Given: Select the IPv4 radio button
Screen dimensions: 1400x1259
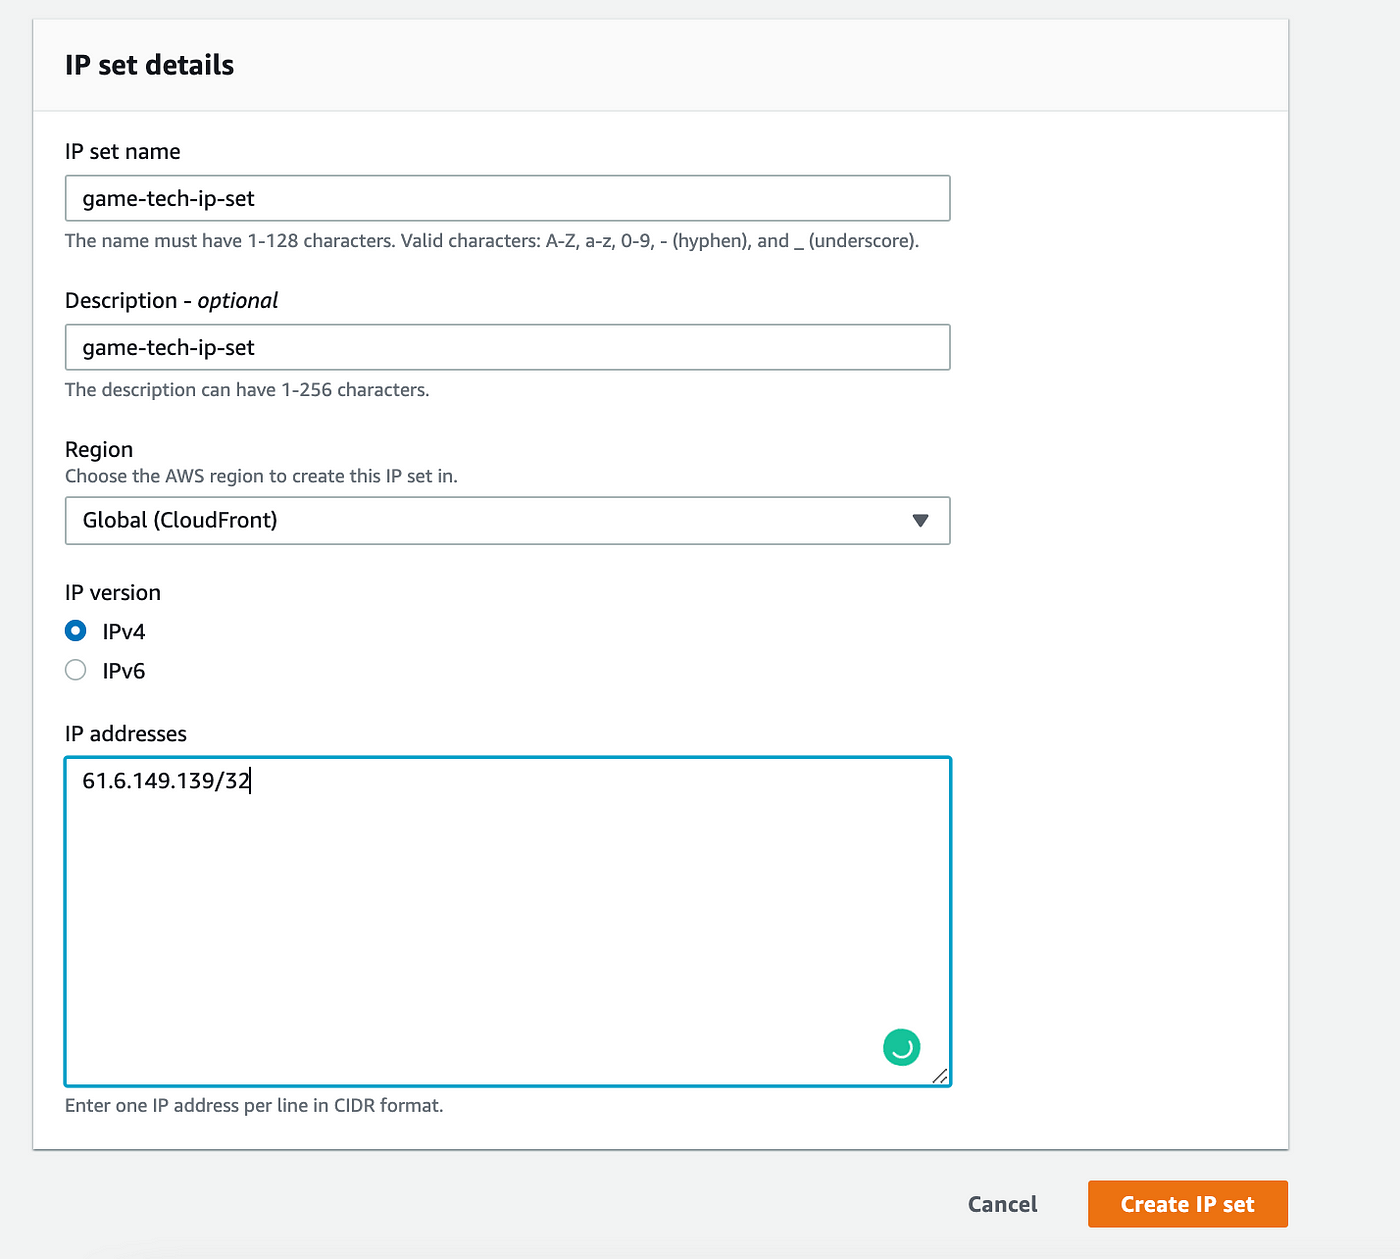Looking at the screenshot, I should tap(75, 631).
